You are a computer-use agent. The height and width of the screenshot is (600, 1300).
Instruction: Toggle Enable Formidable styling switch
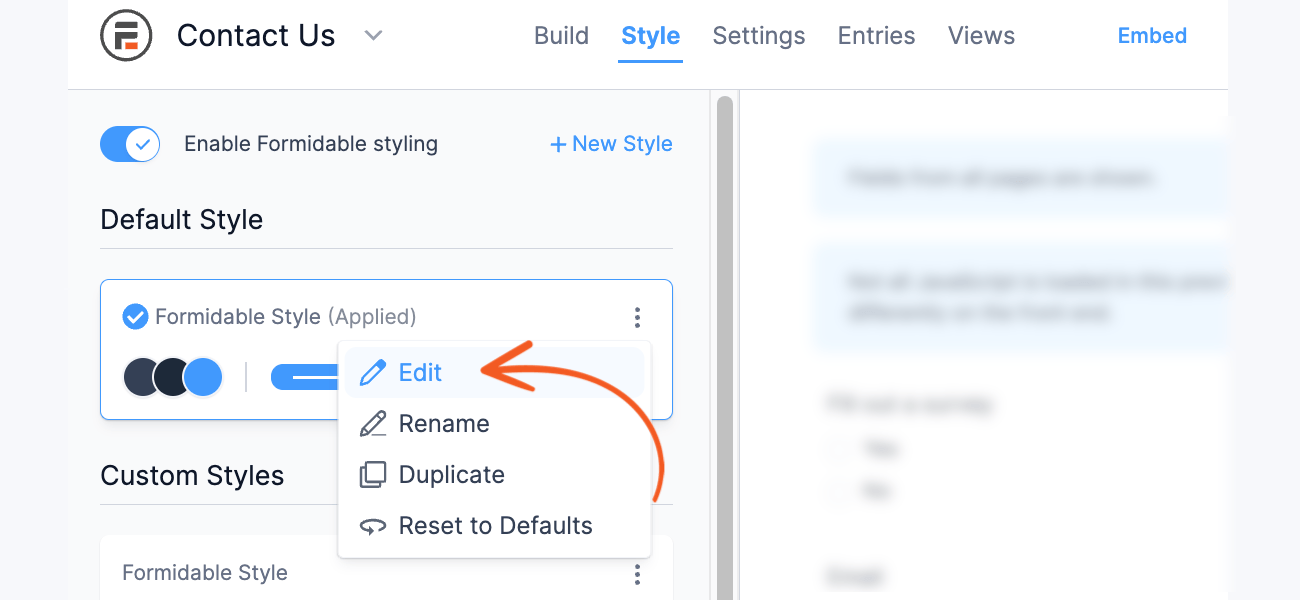(x=130, y=144)
